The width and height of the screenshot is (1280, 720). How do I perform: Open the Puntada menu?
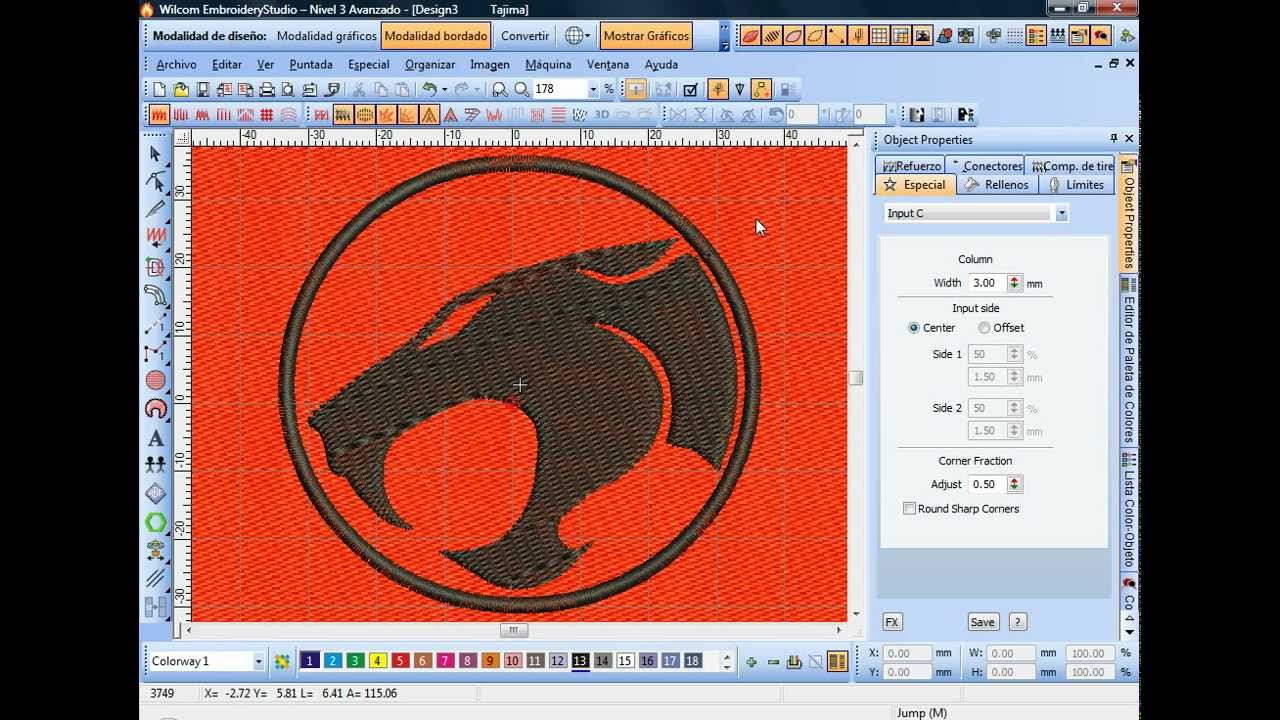pos(311,64)
